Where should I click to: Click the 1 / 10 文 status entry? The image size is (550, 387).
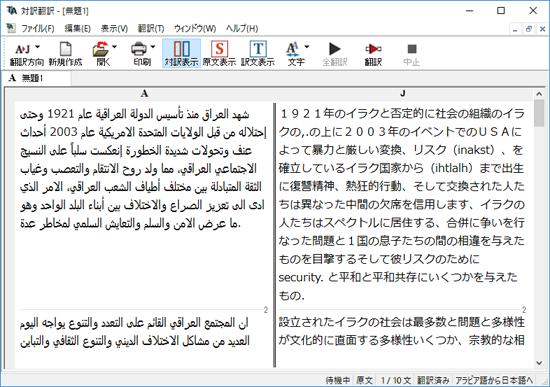coord(396,380)
